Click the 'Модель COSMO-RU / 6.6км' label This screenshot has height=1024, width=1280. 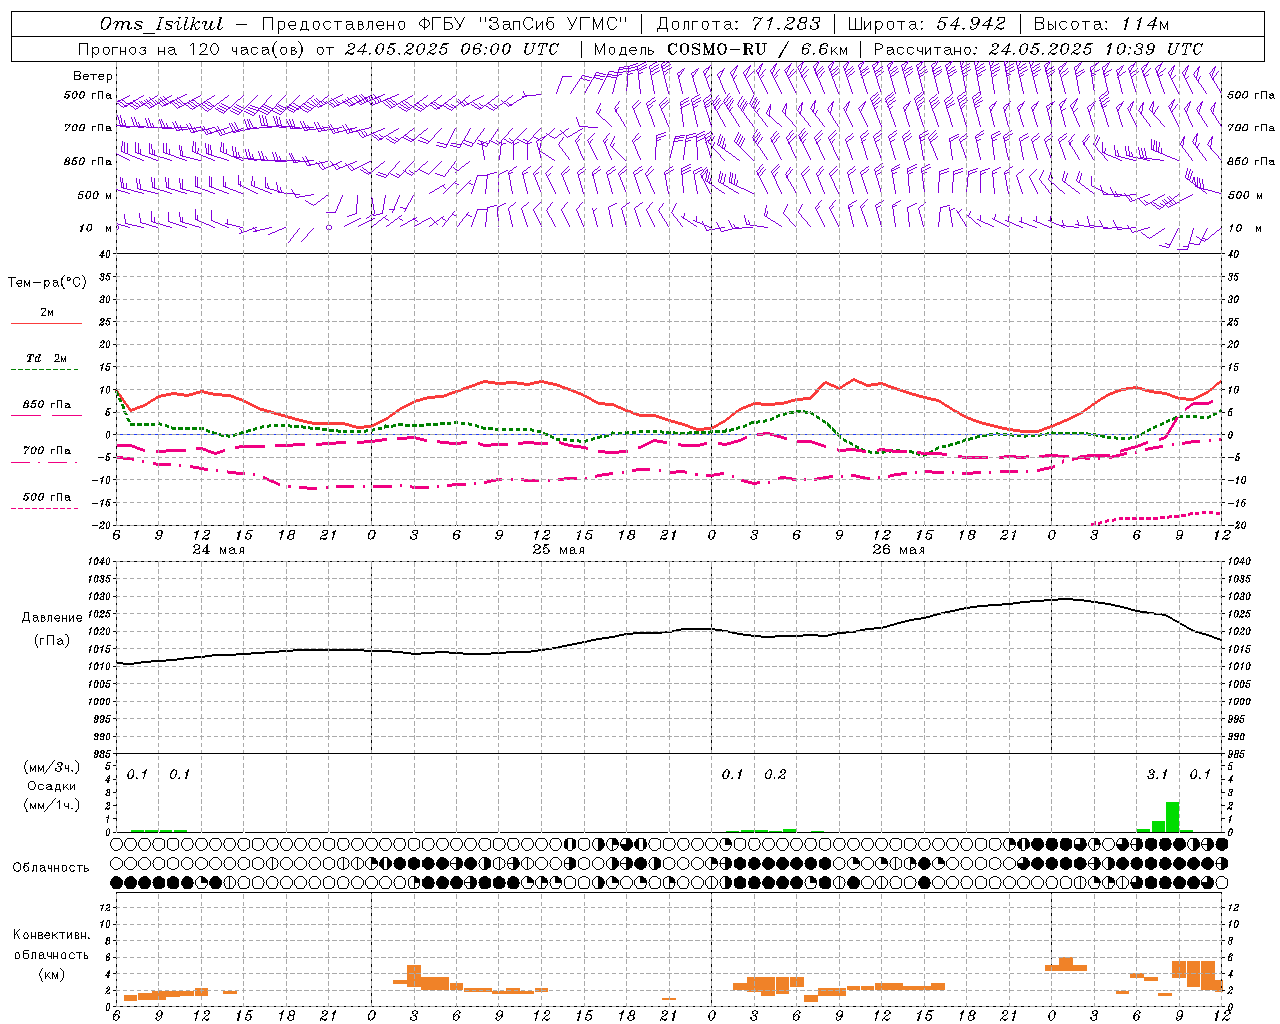pos(721,49)
